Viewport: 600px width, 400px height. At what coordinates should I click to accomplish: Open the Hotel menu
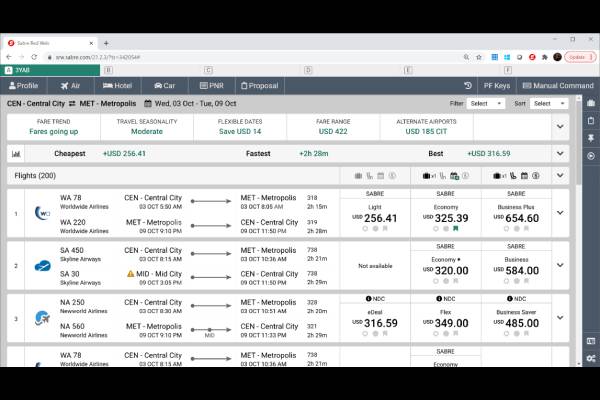coord(117,86)
